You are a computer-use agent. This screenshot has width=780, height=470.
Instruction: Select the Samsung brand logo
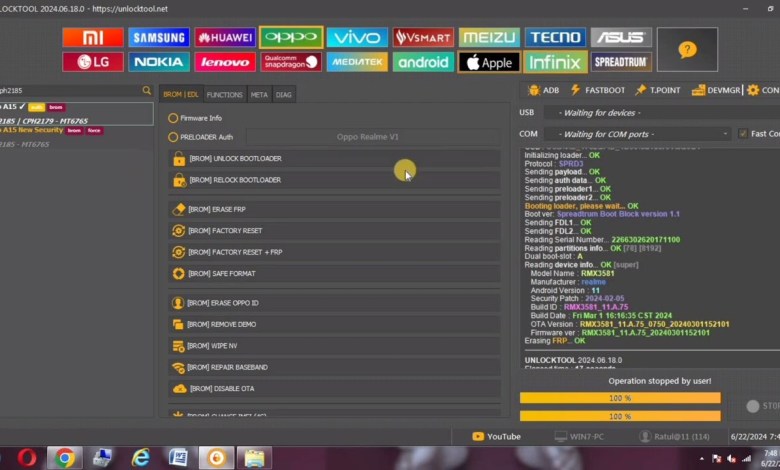(158, 38)
